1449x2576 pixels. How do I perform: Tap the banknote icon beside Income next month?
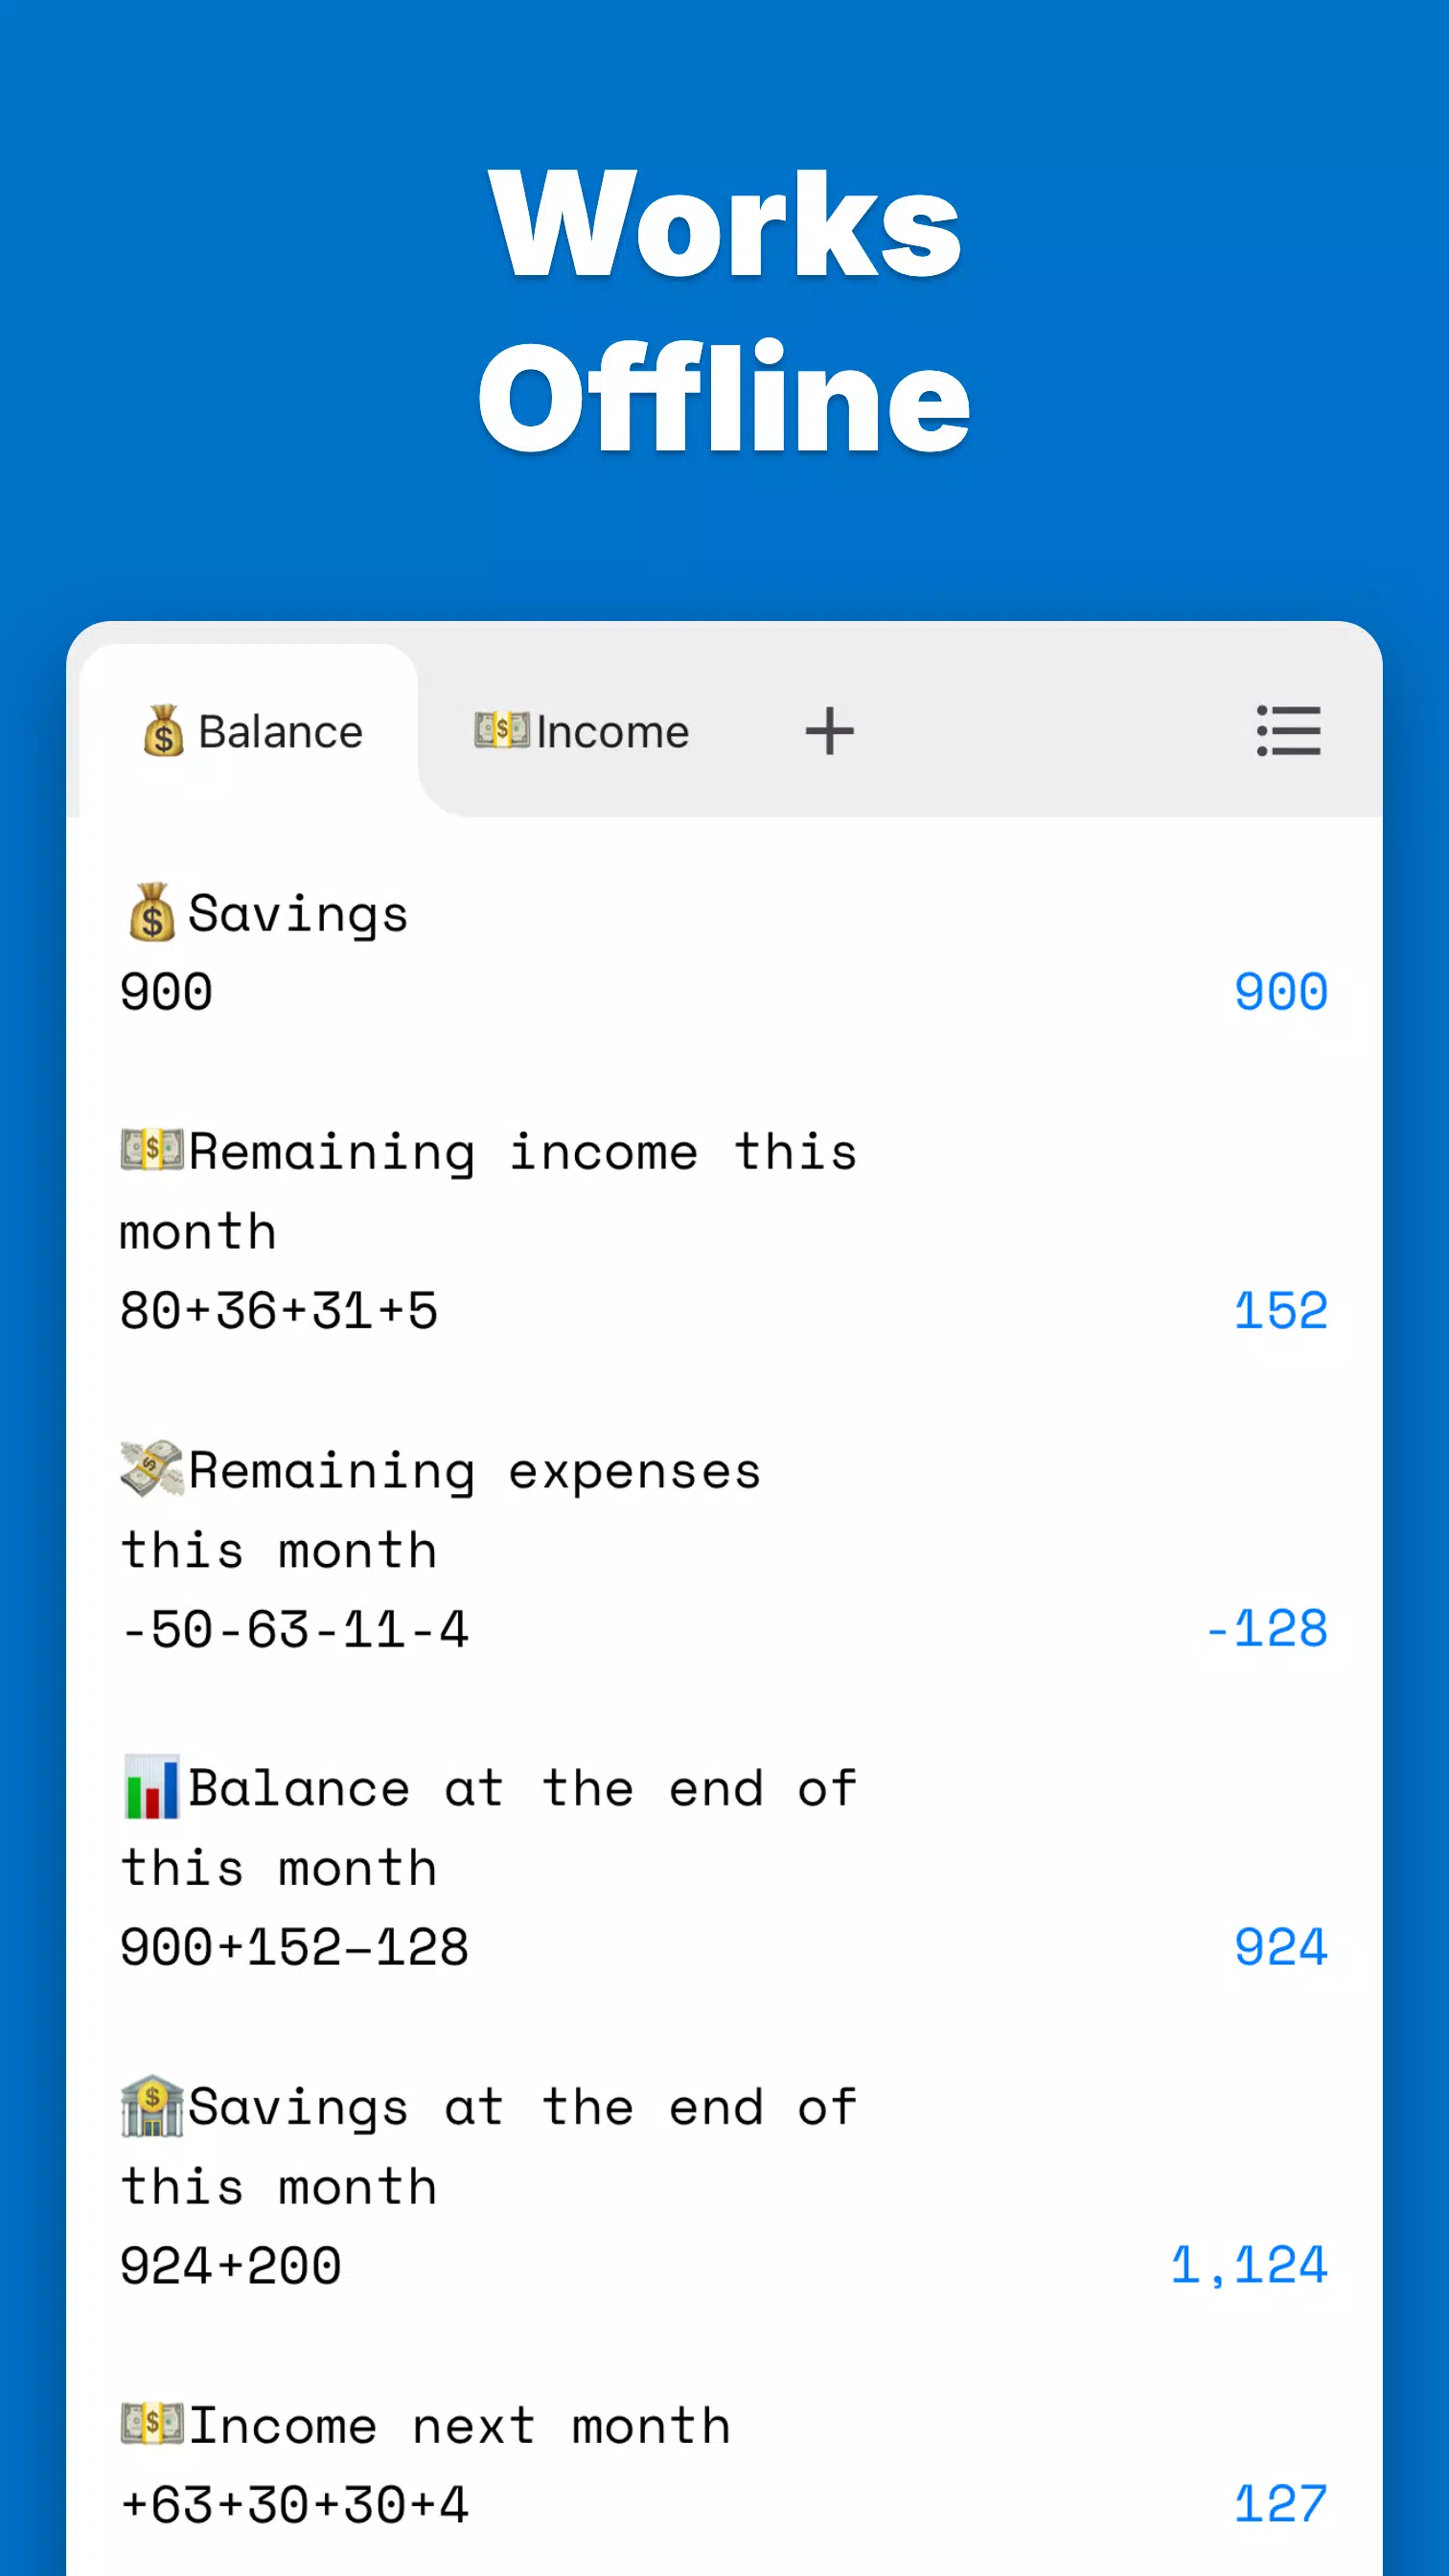(152, 2424)
